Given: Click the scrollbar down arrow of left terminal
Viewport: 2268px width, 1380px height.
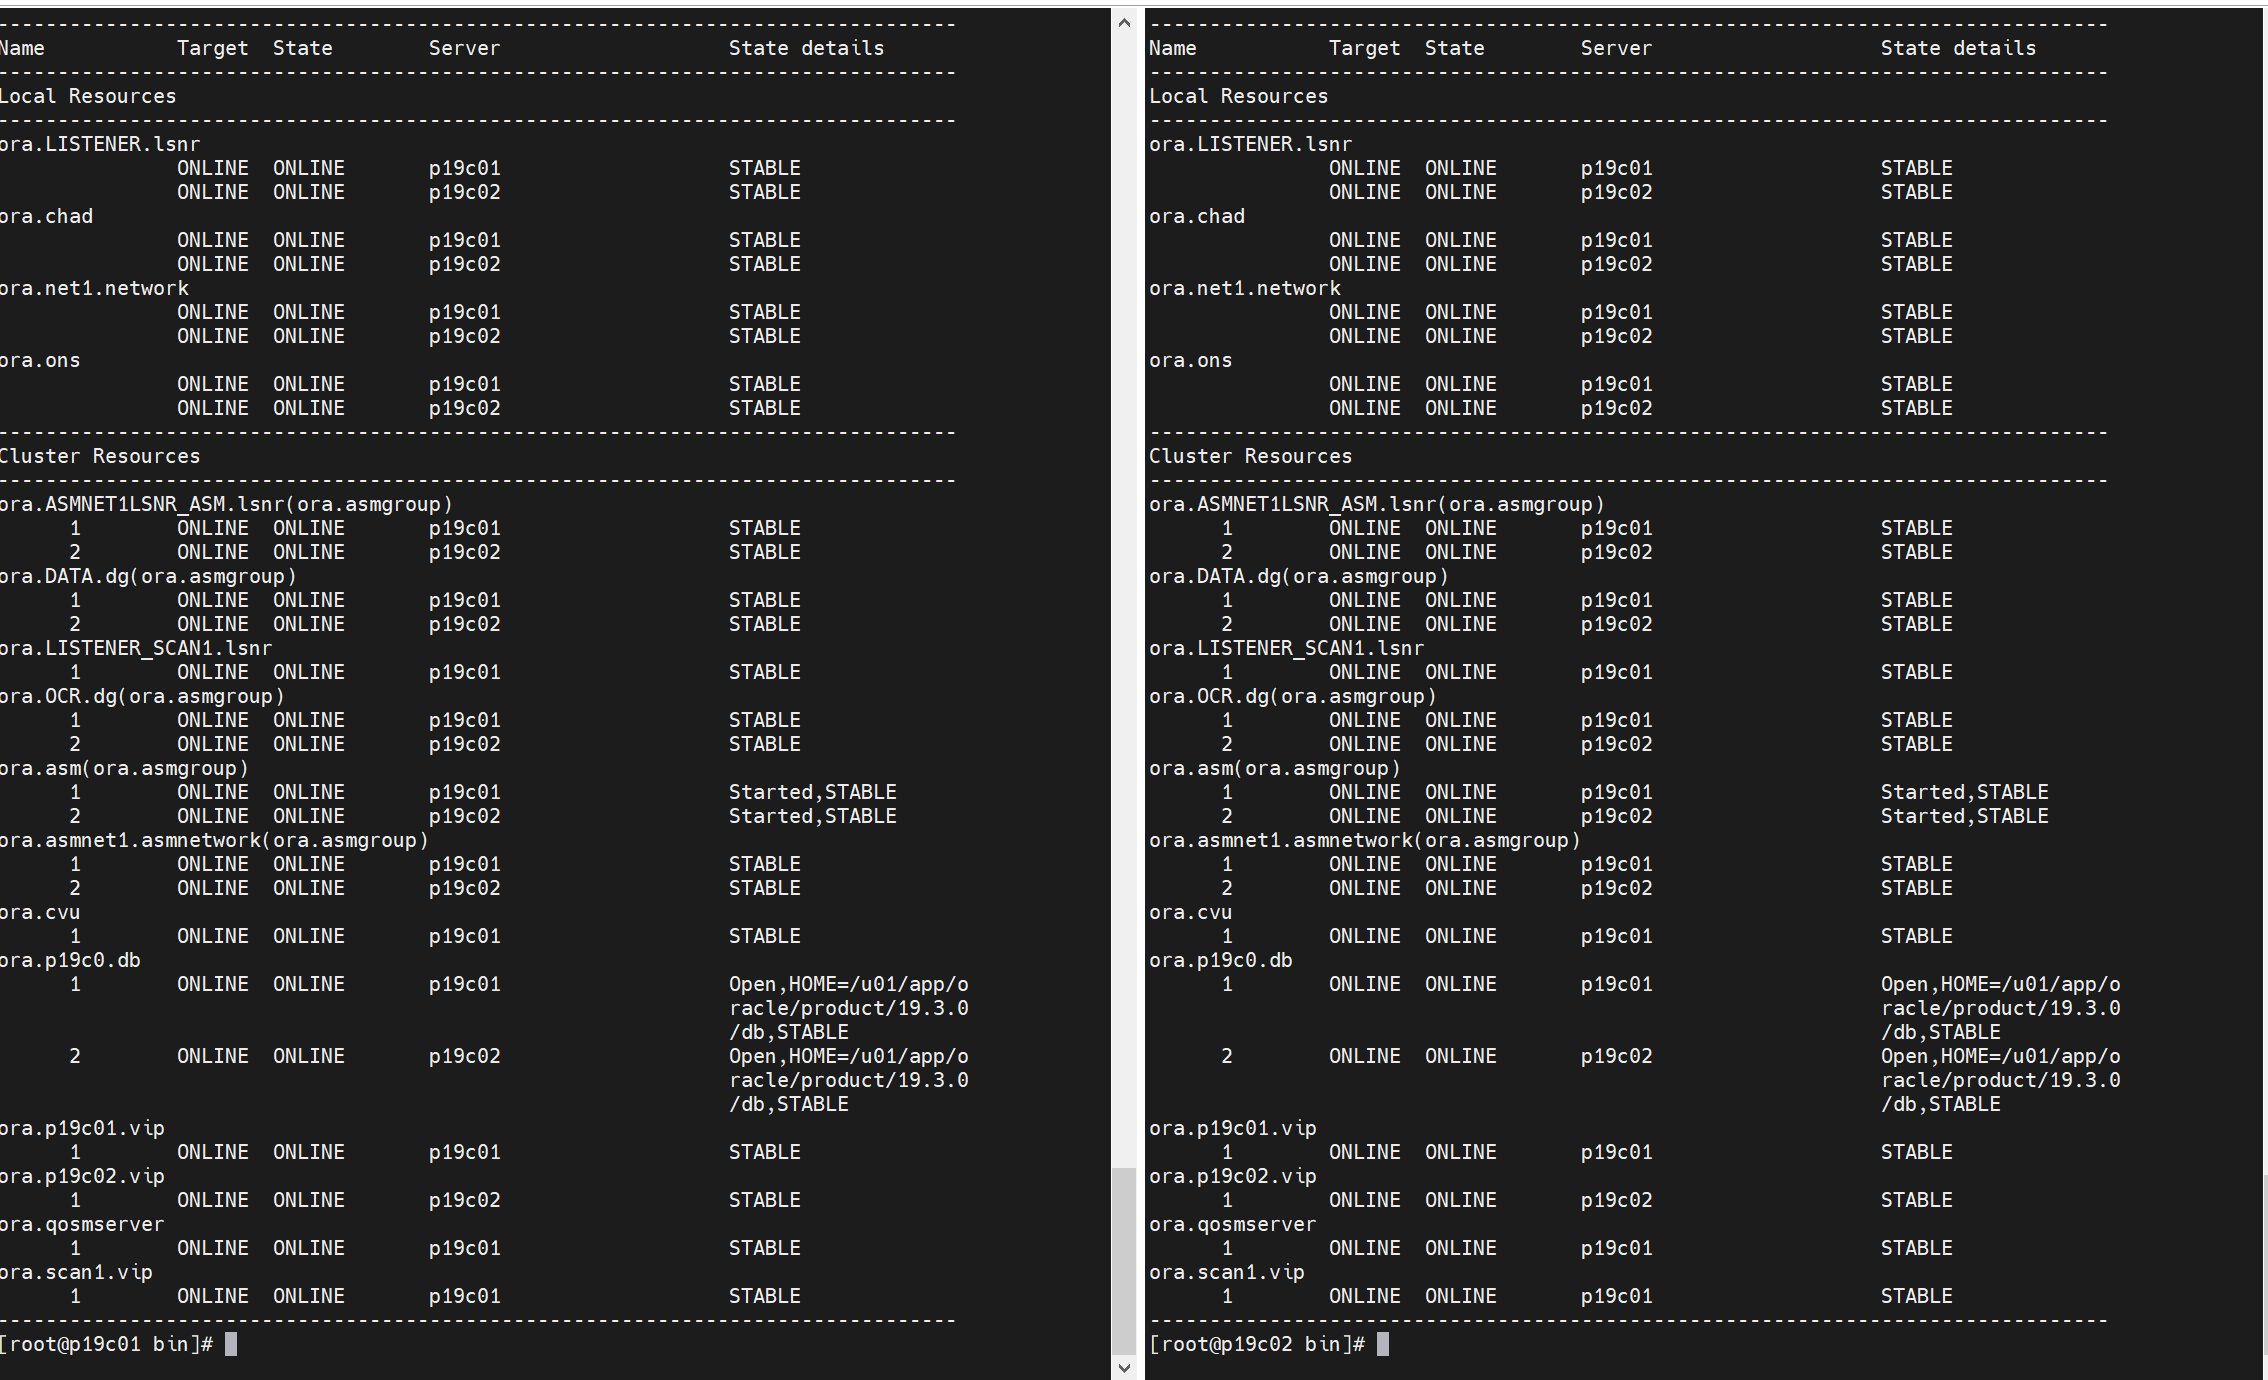Looking at the screenshot, I should 1124,1367.
